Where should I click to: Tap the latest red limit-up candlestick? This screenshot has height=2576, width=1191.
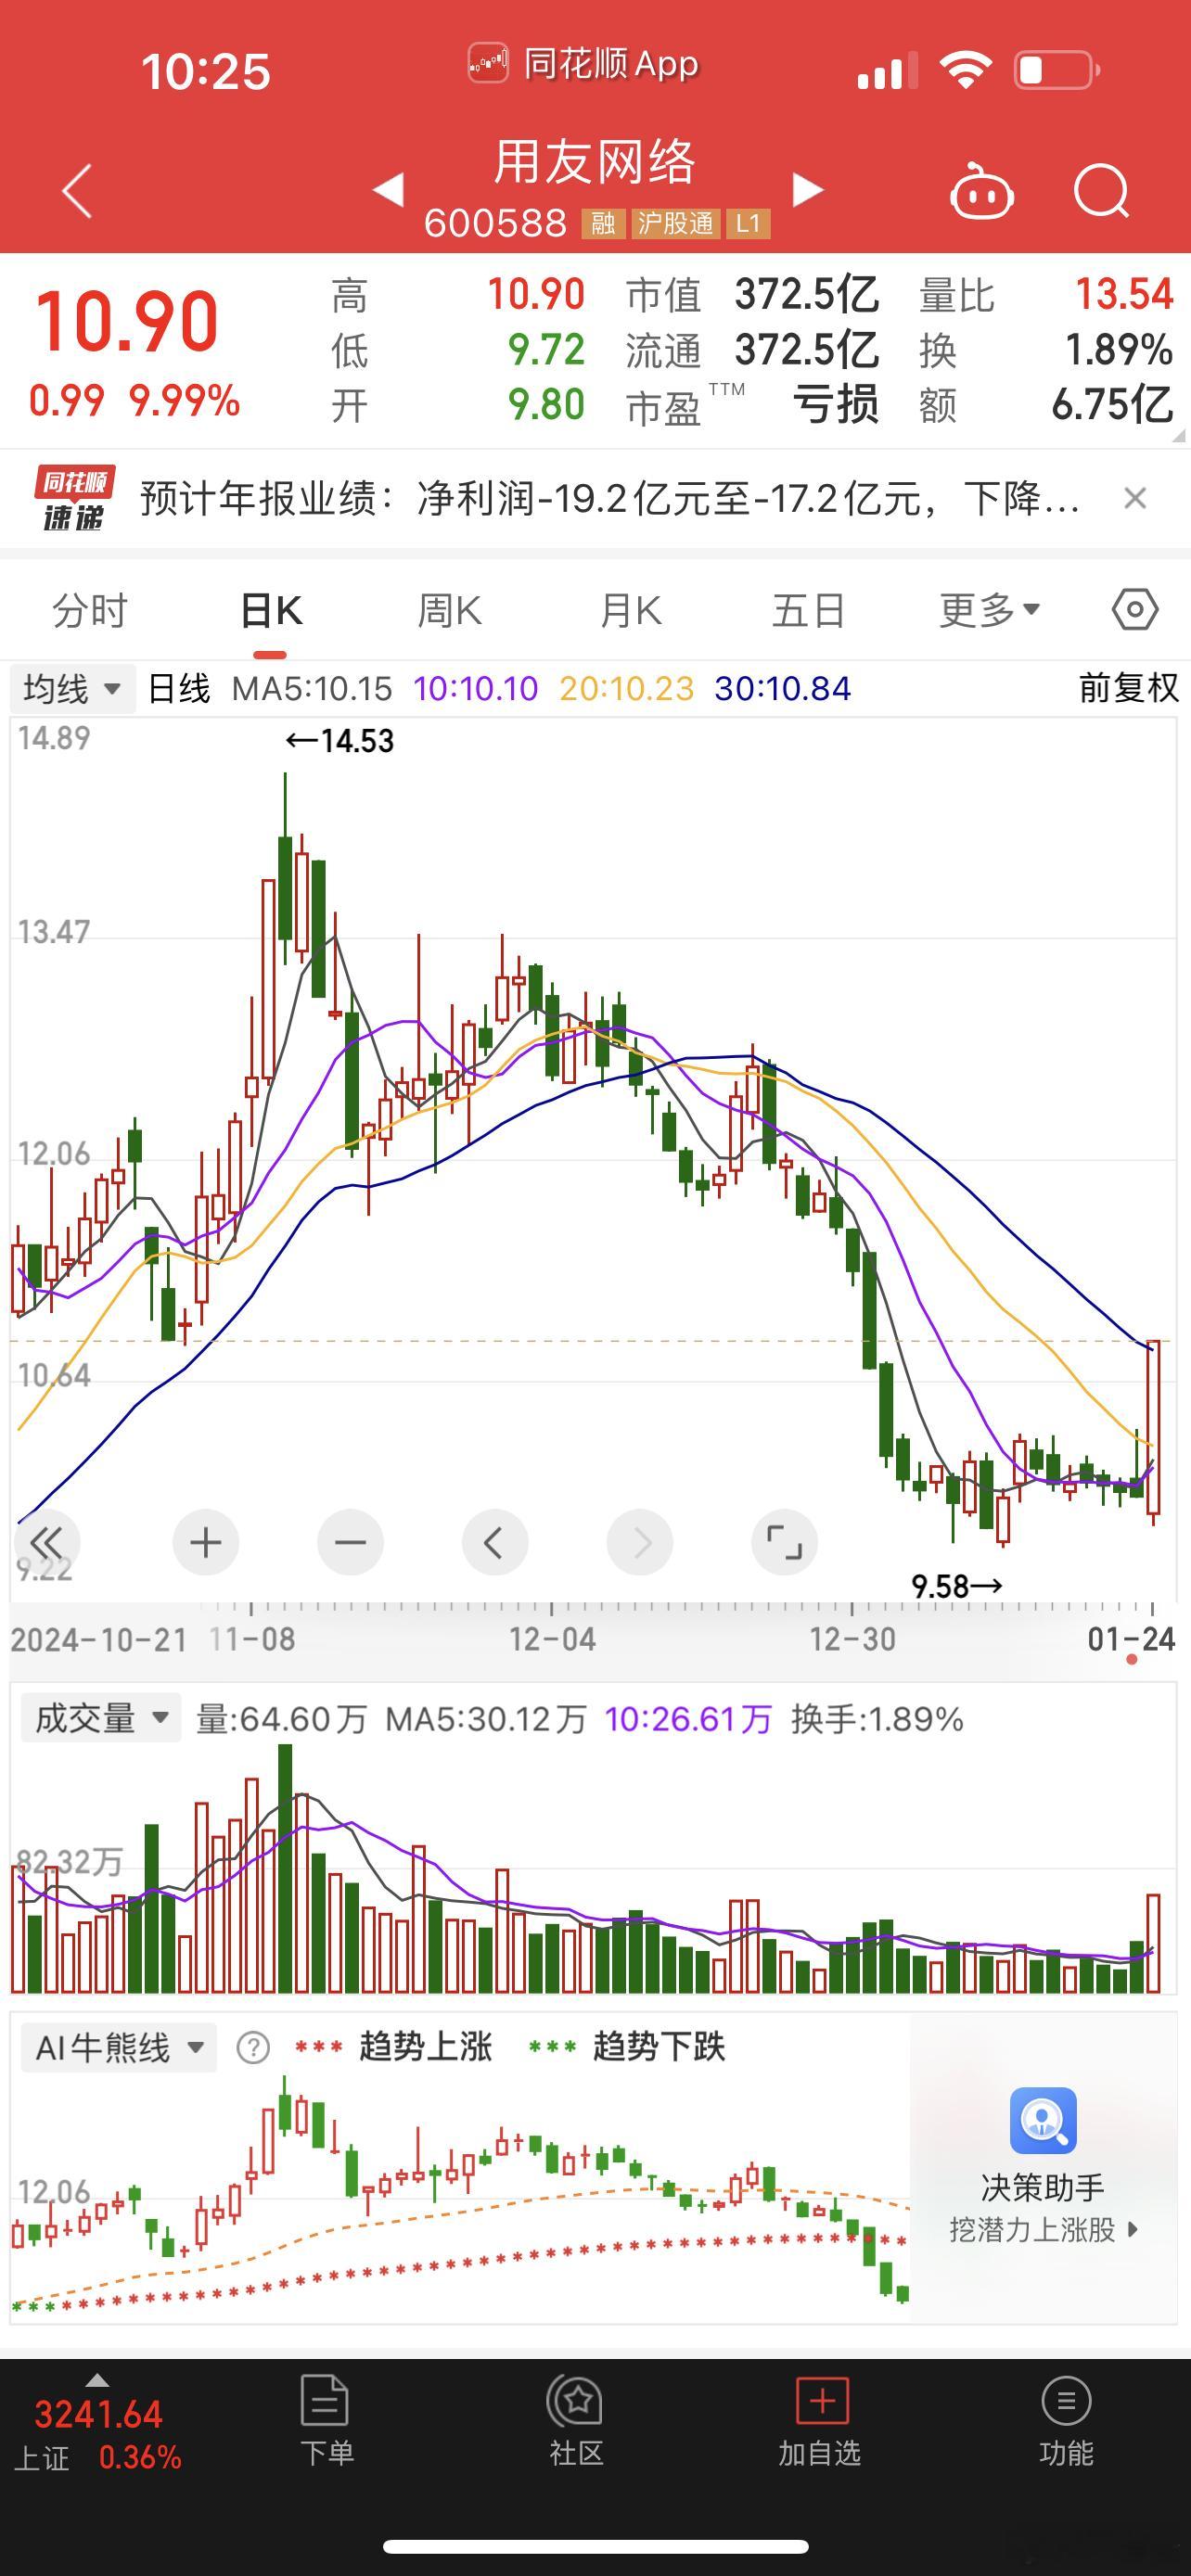pos(1153,1431)
